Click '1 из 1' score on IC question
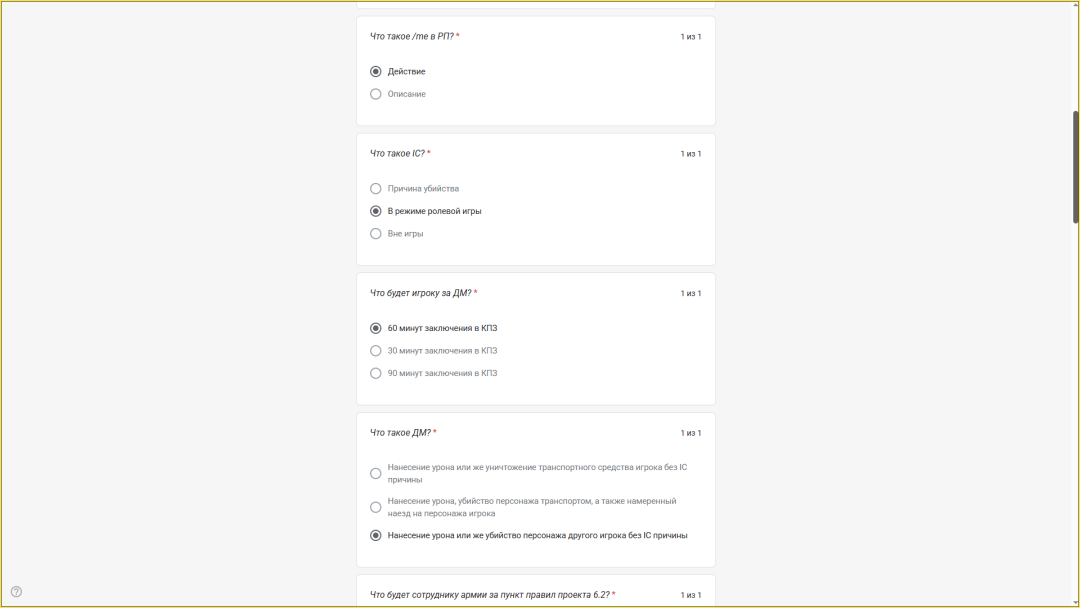 691,154
